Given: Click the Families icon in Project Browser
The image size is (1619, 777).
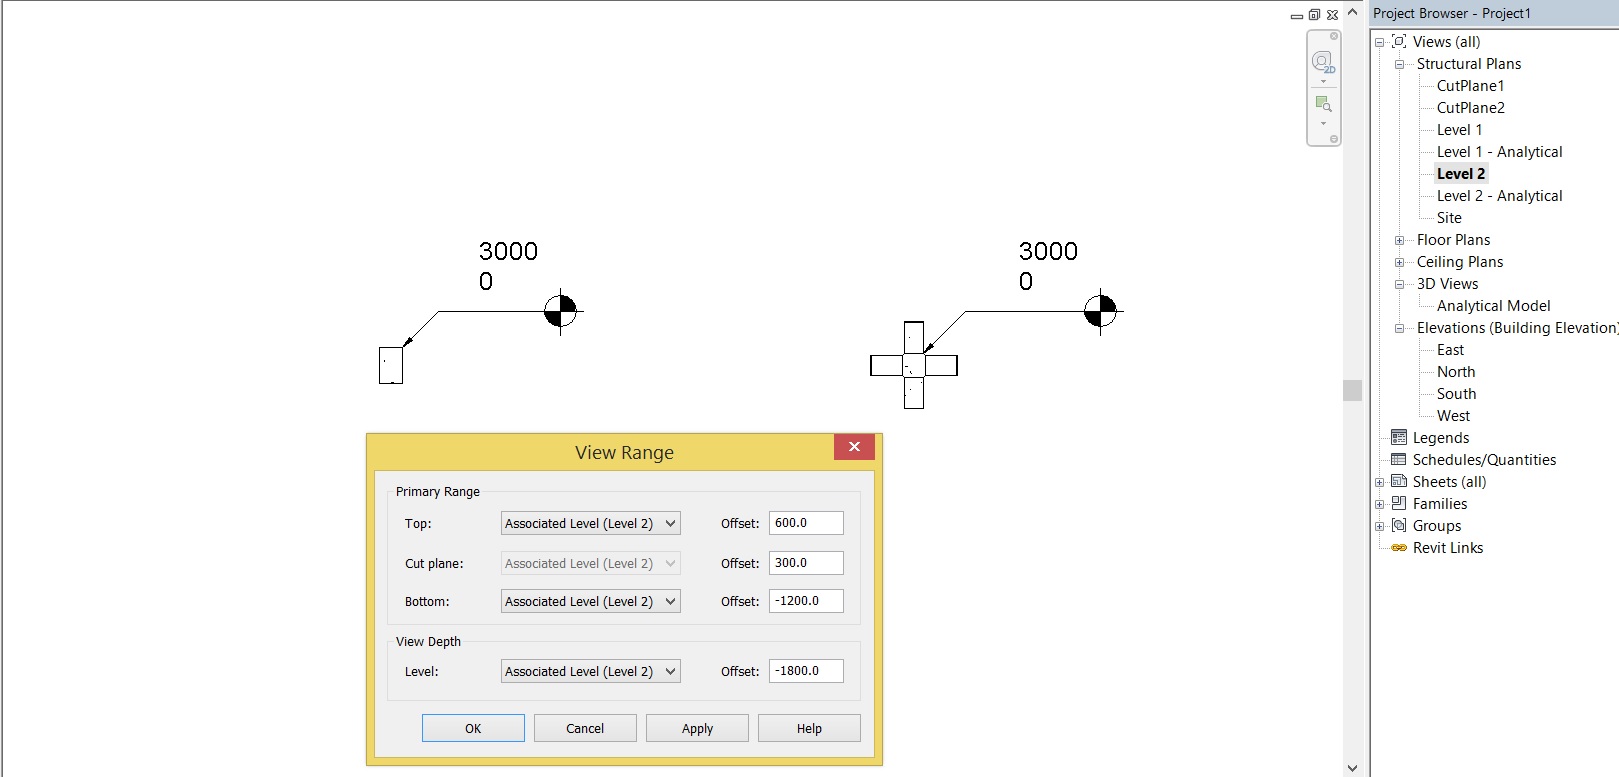Looking at the screenshot, I should click(x=1399, y=504).
